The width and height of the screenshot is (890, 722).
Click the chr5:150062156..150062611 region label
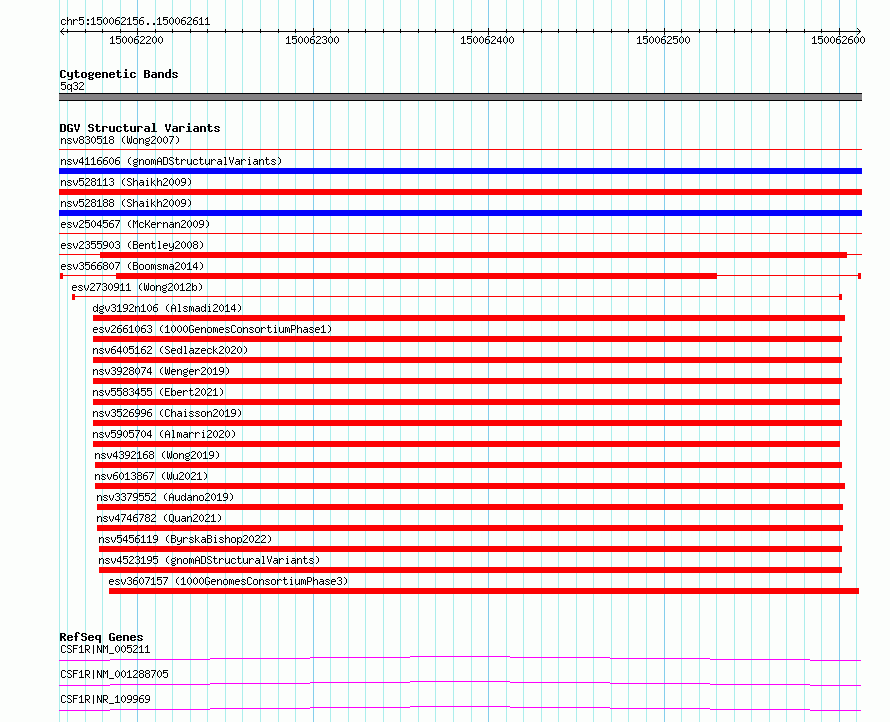tap(135, 21)
